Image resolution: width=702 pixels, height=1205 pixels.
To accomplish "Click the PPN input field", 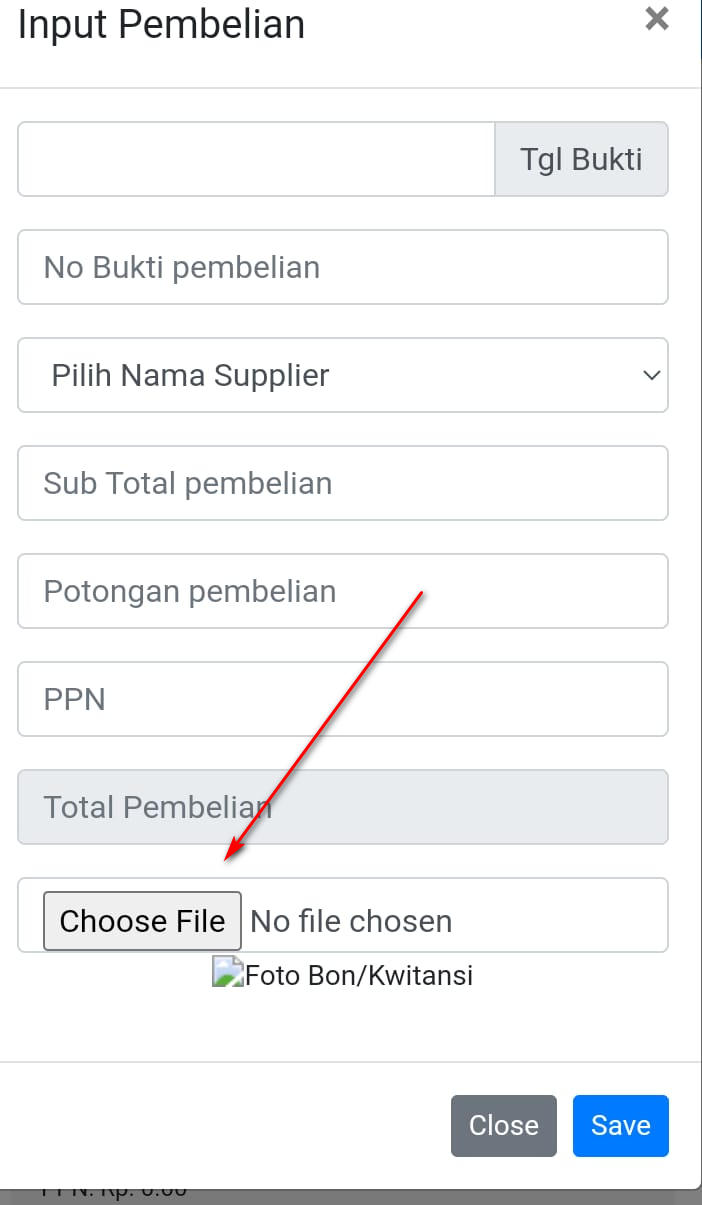I will click(x=343, y=699).
